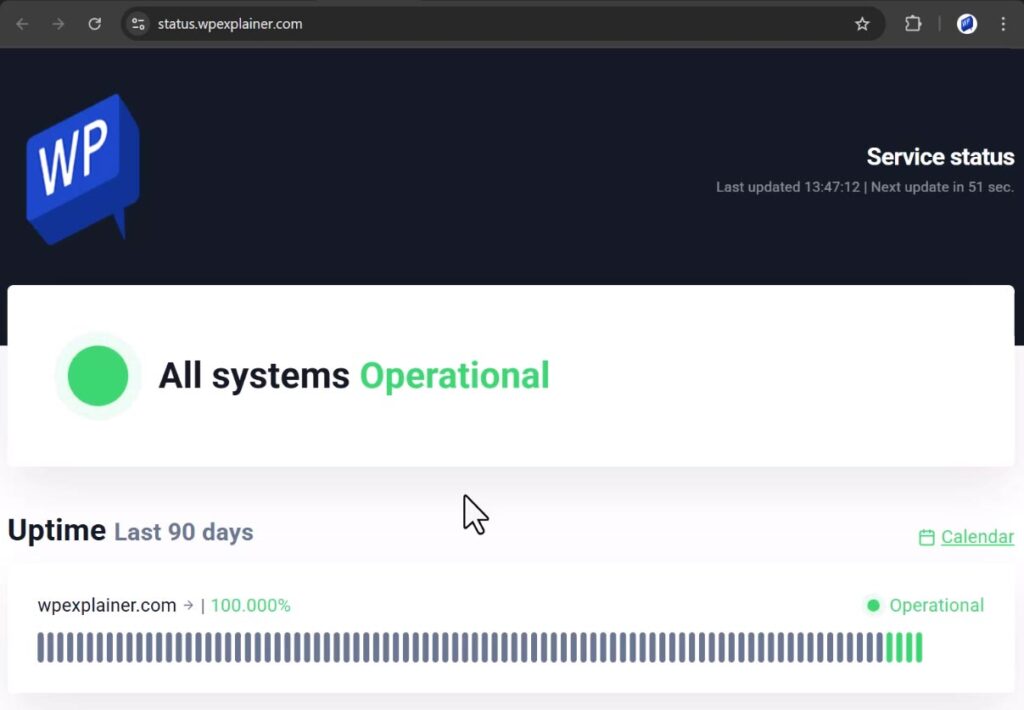Screen dimensions: 1024x710
Task: Expand details for the wpexplainer.com uptime monitor
Action: [x=188, y=605]
